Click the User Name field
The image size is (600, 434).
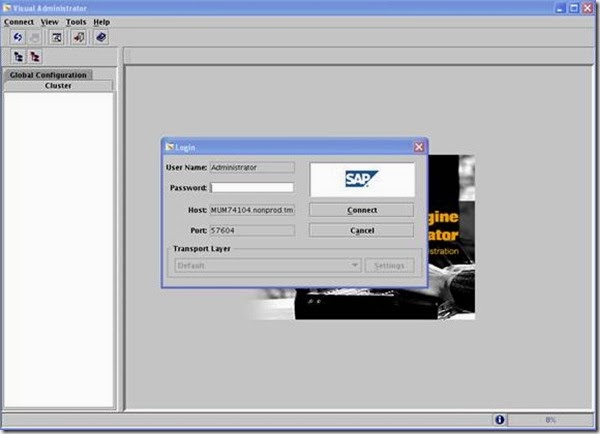pyautogui.click(x=252, y=168)
